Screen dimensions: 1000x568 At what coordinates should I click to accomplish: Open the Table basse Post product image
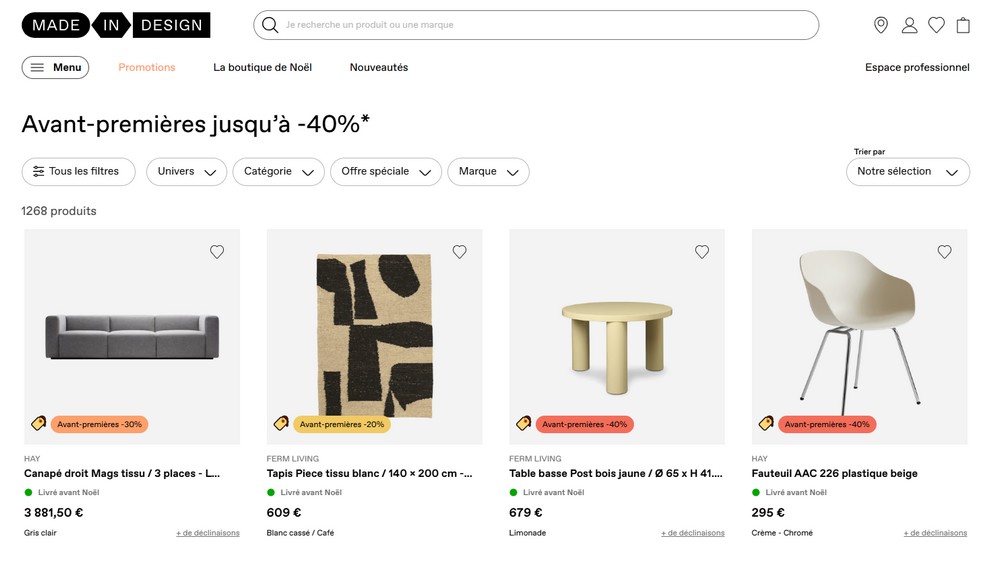pos(617,336)
